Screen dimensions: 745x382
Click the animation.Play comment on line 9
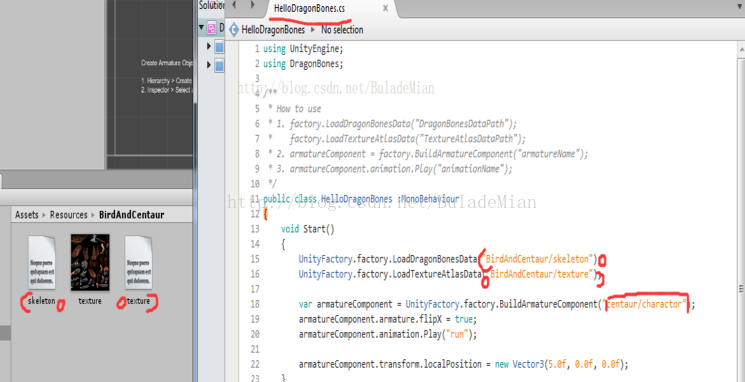click(401, 169)
